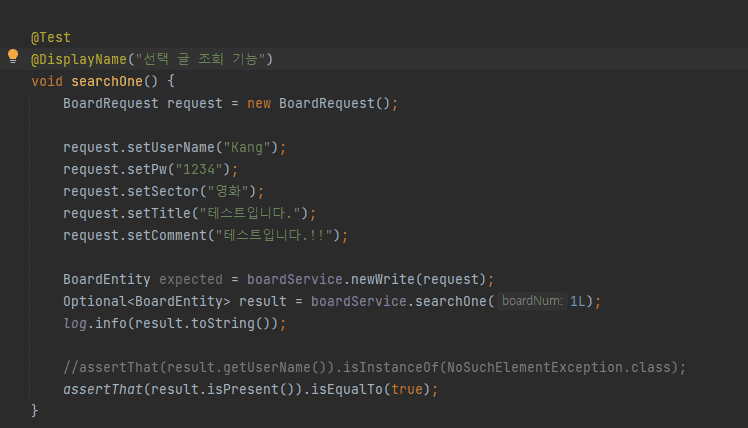Click the italic assertThat call
The width and height of the screenshot is (748, 428).
click(x=103, y=389)
